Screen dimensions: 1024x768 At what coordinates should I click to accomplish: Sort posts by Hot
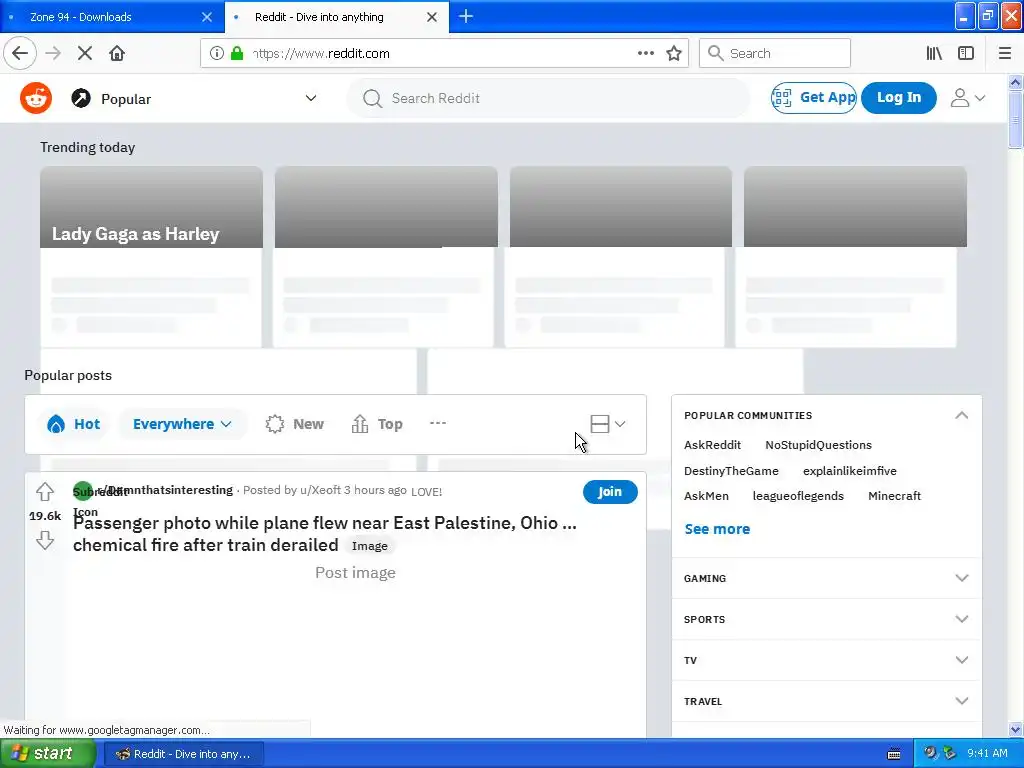pyautogui.click(x=73, y=424)
